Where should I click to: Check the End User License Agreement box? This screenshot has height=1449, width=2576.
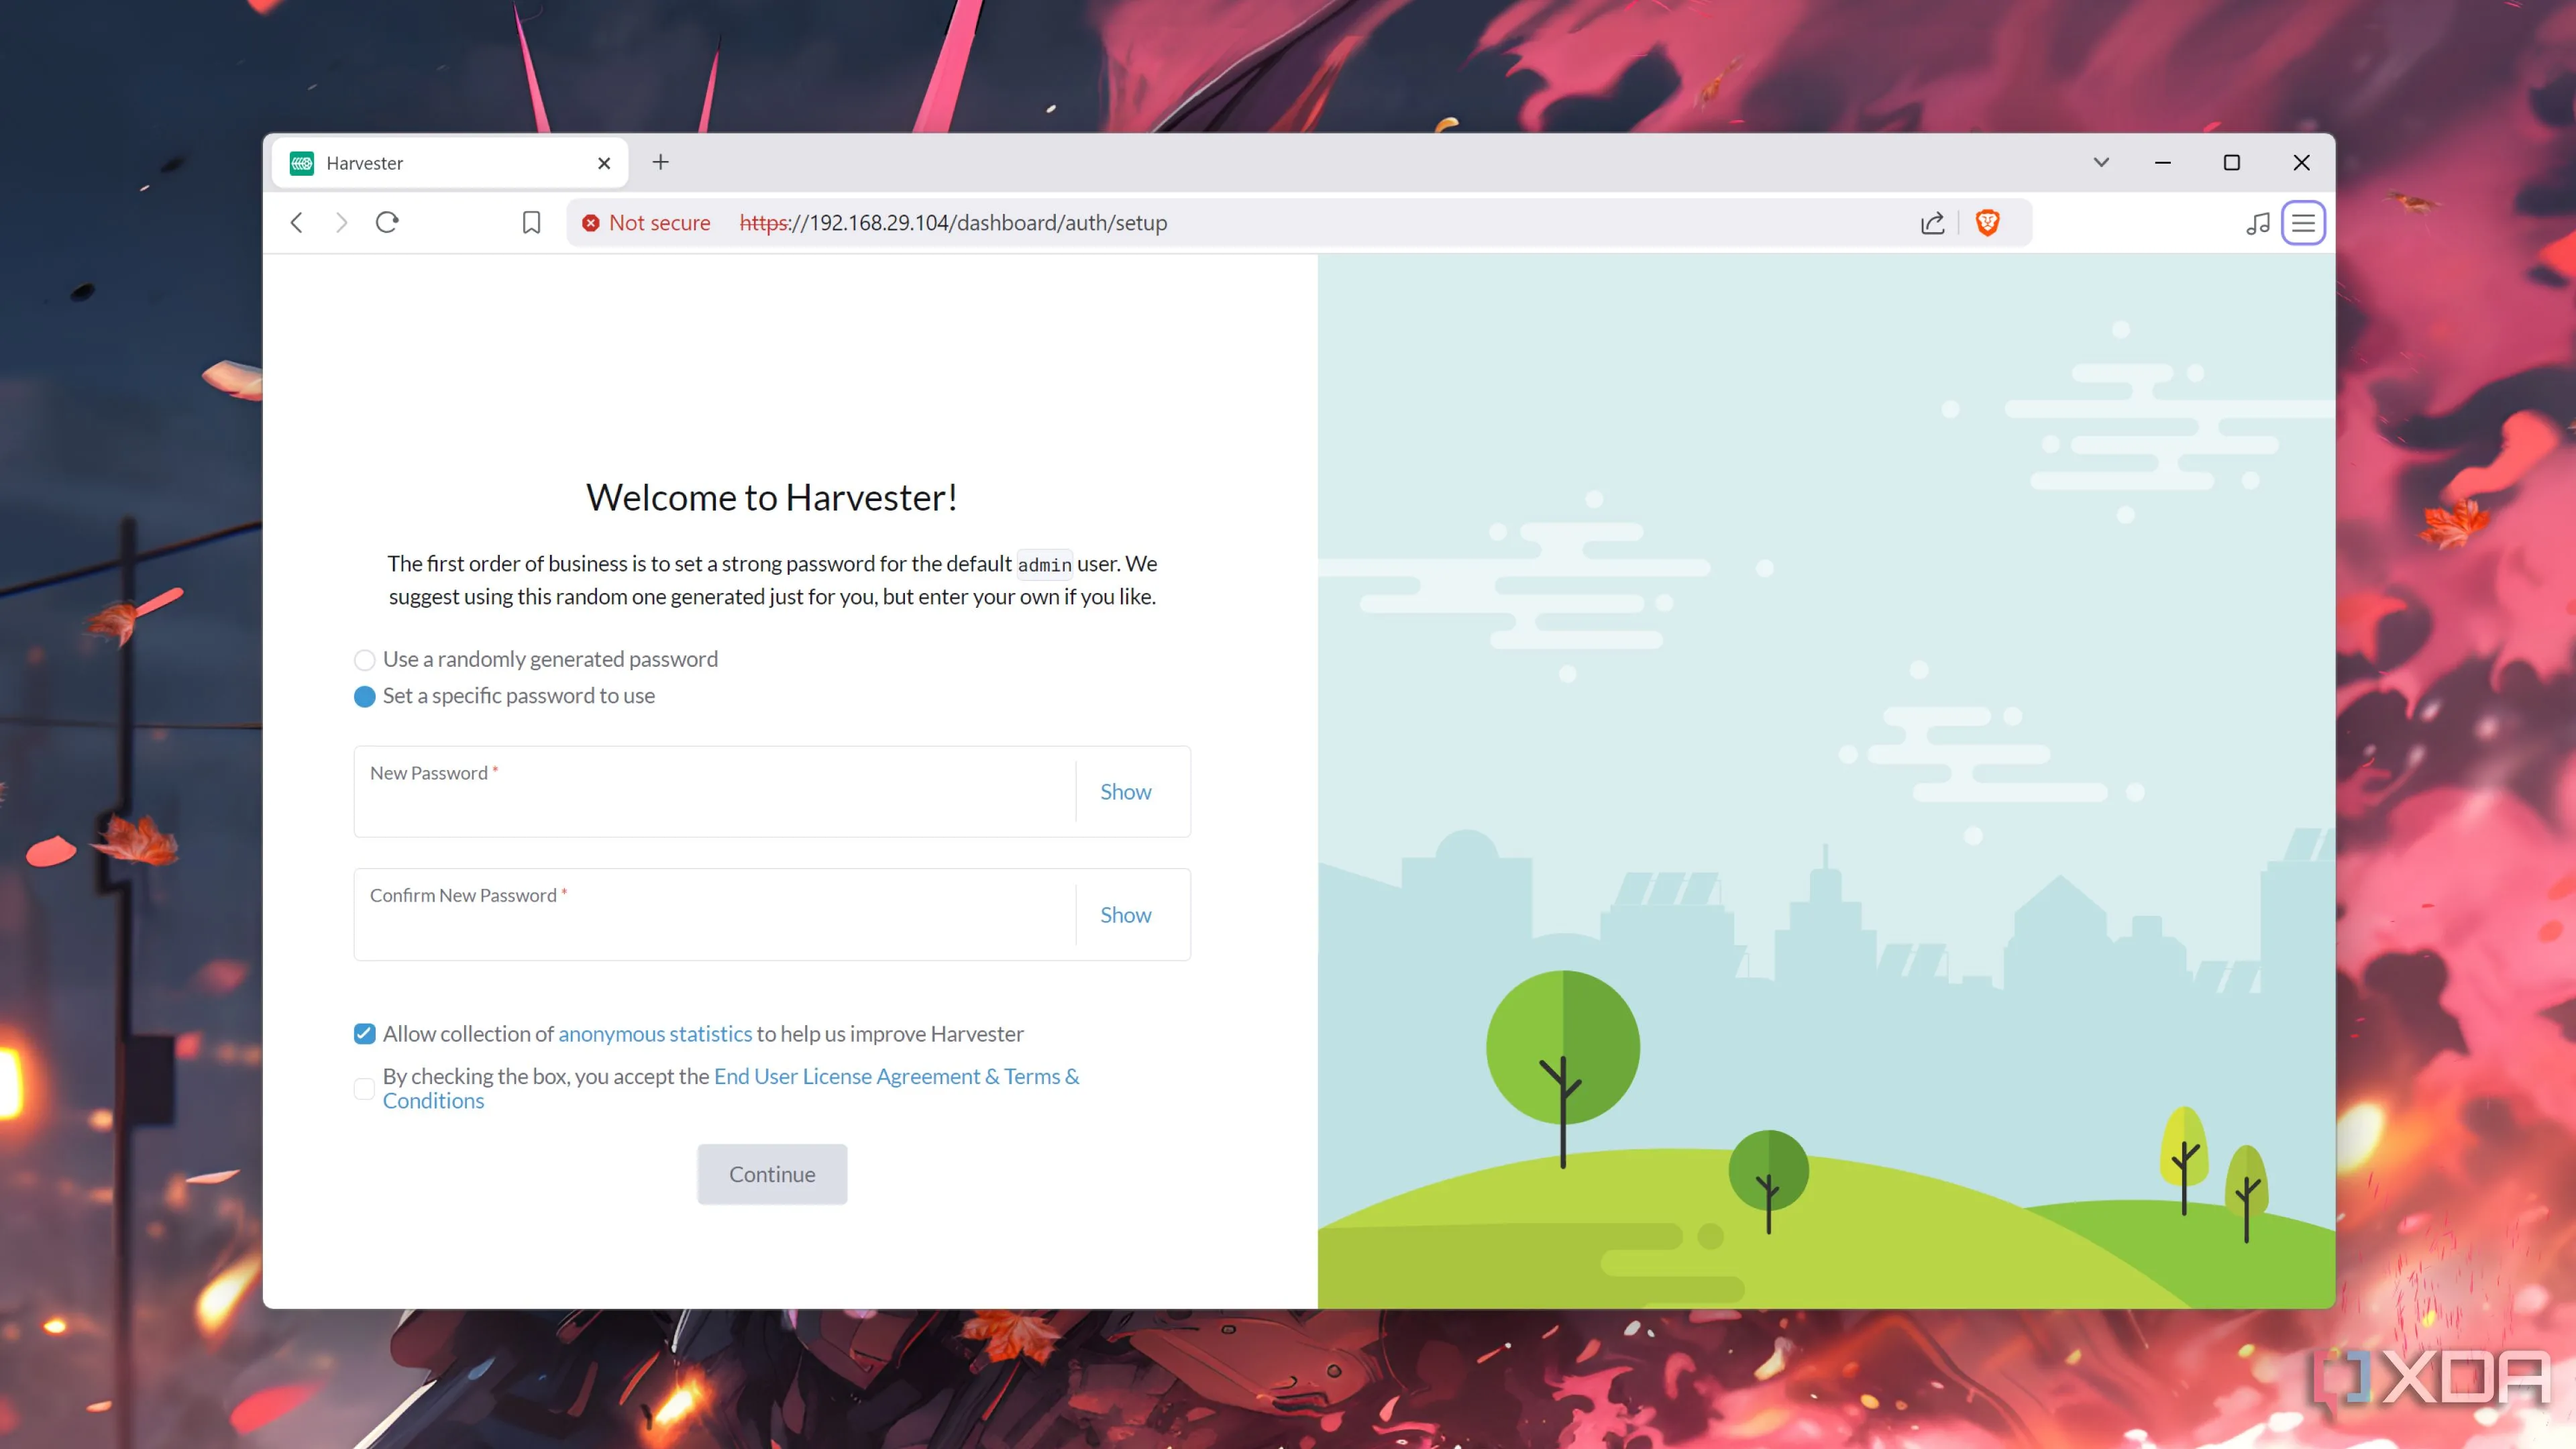click(364, 1089)
